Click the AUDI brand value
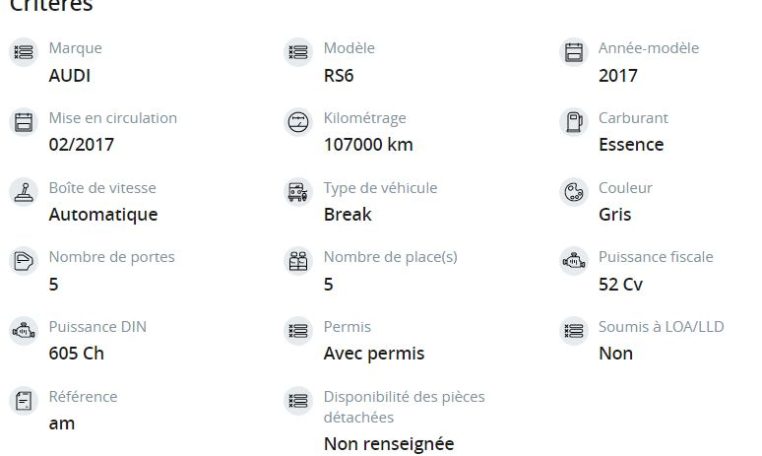Image resolution: width=762 pixels, height=456 pixels. 69,76
